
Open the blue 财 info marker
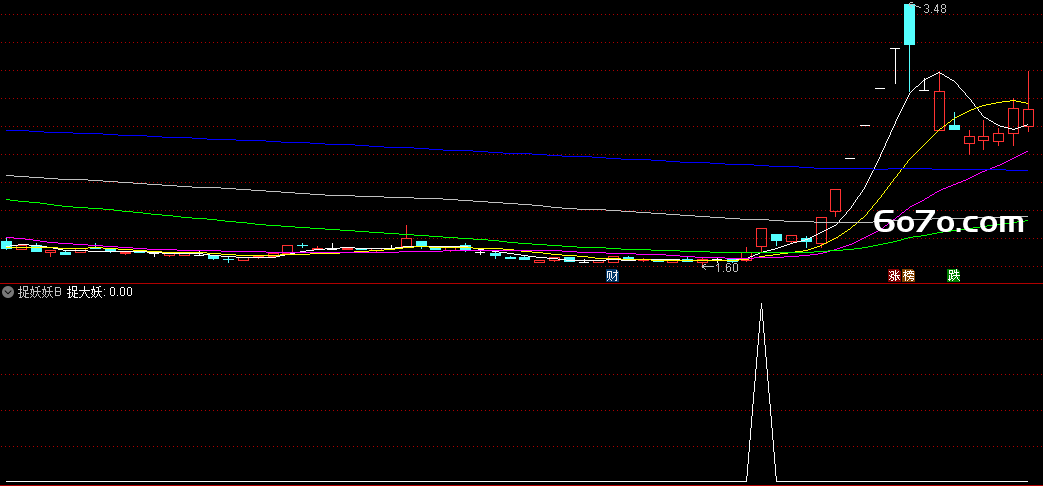[613, 275]
